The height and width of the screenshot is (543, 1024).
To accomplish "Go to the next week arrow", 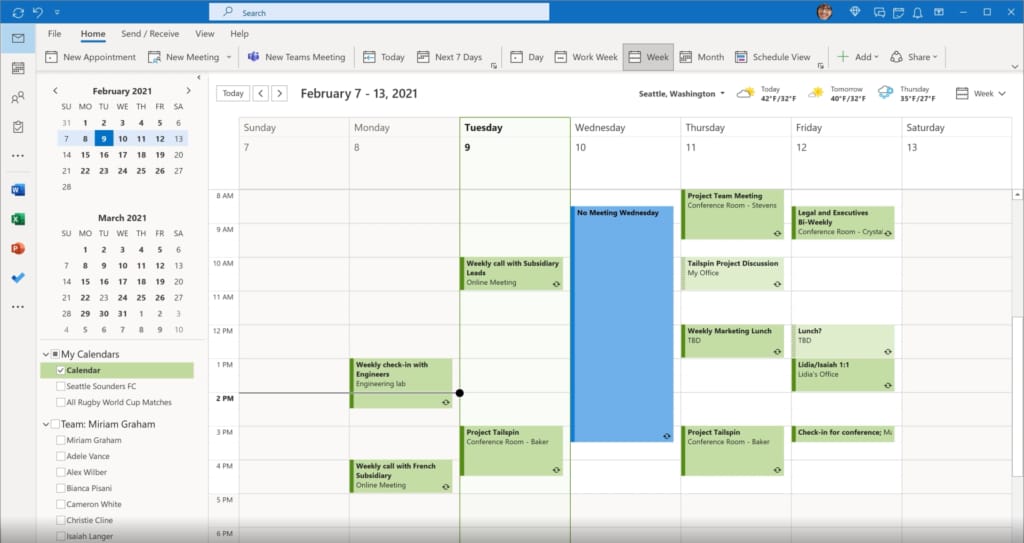I will pyautogui.click(x=280, y=93).
